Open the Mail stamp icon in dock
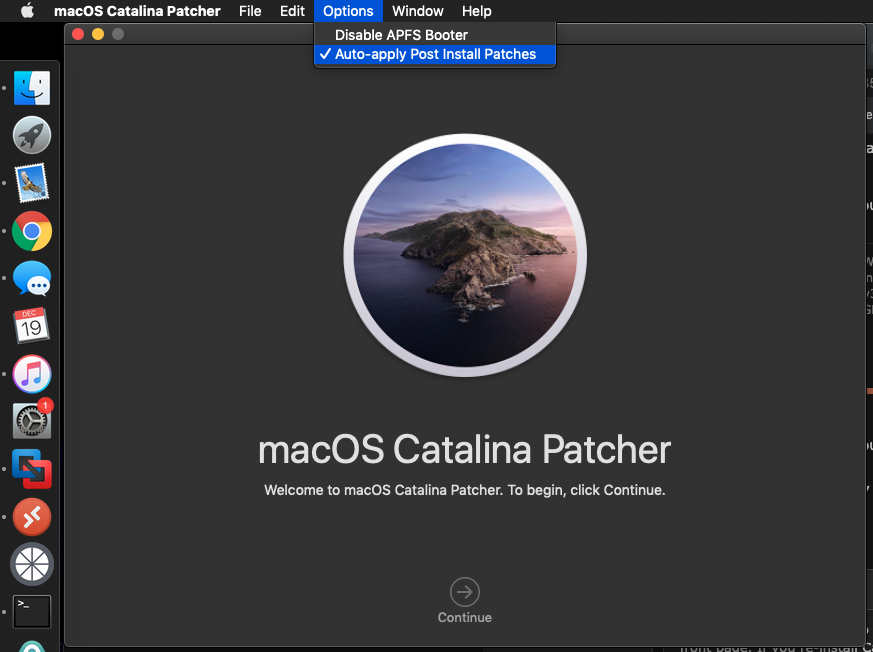This screenshot has height=652, width=873. tap(32, 183)
